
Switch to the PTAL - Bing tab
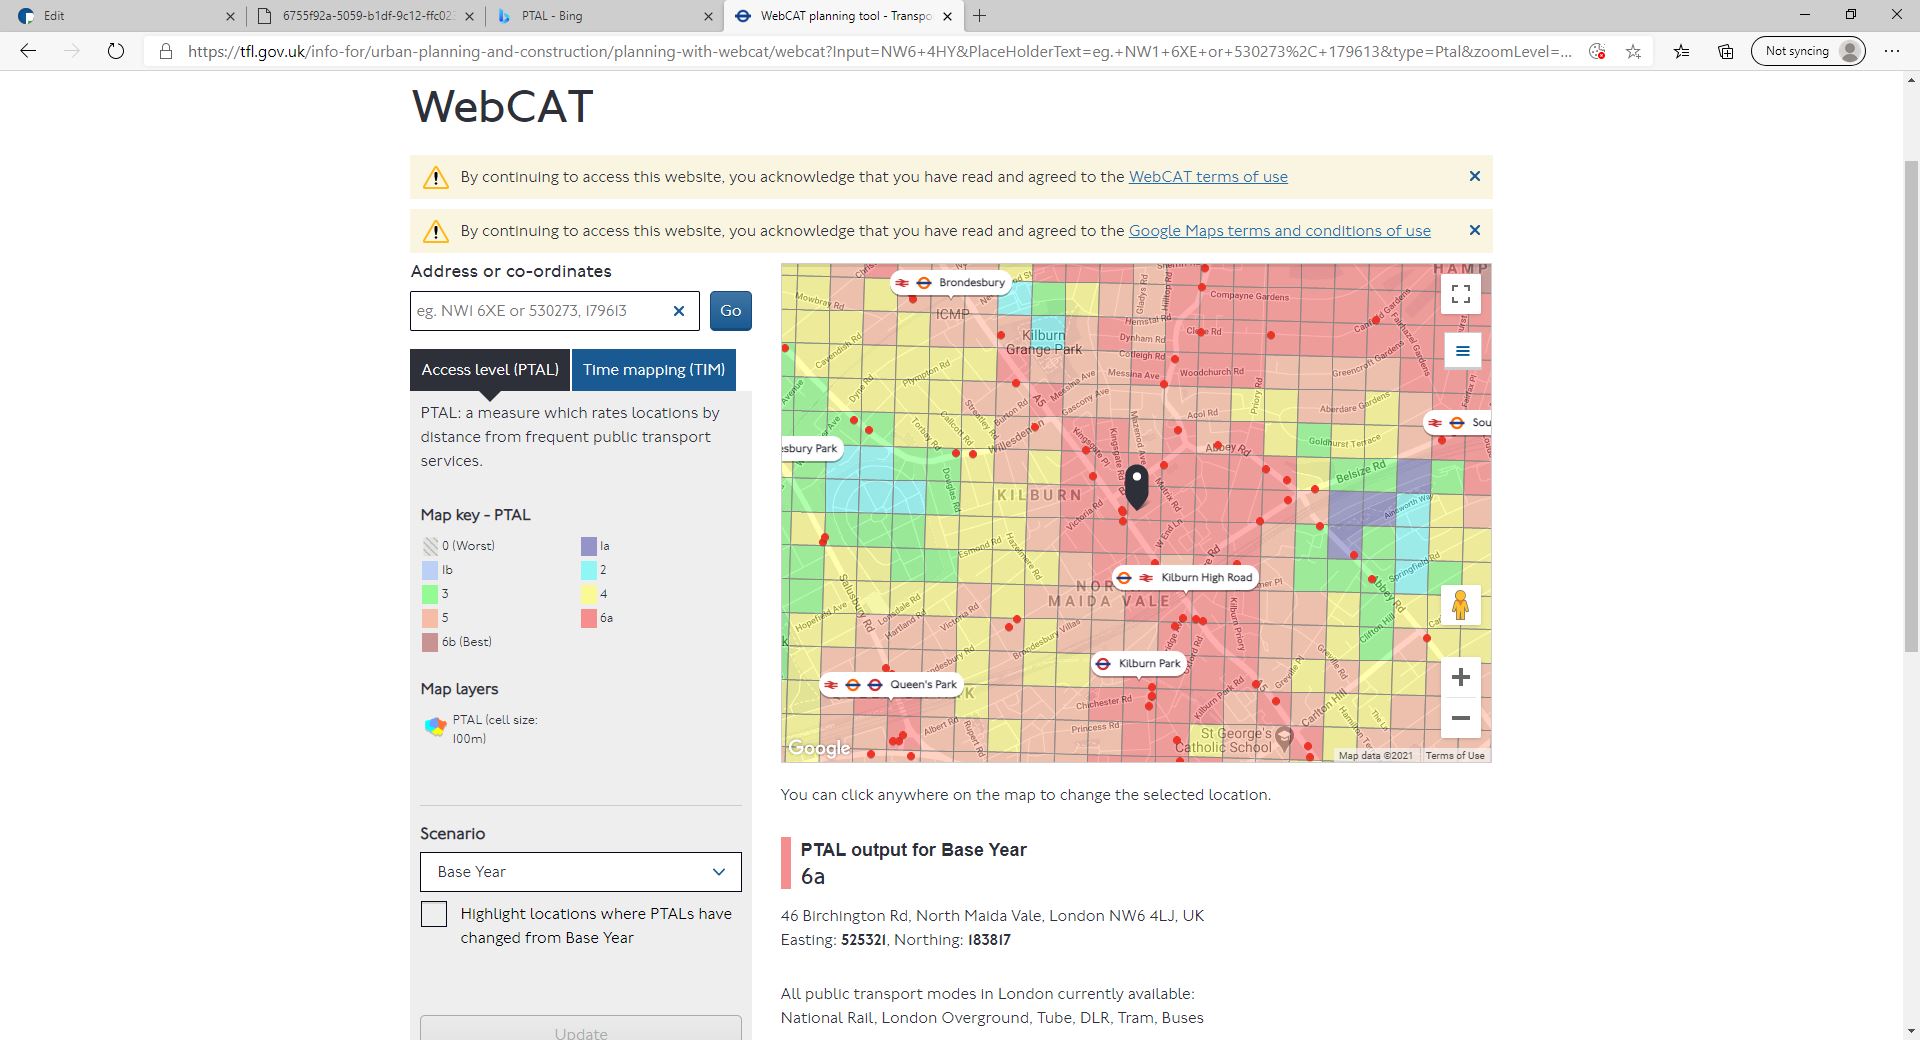(605, 16)
